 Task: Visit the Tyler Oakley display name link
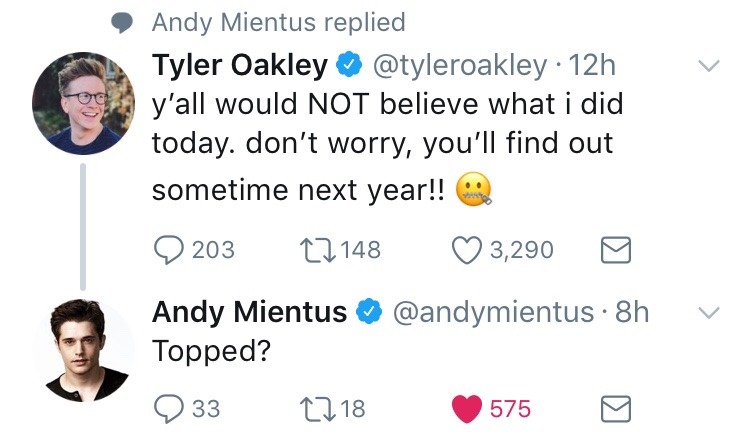click(240, 66)
